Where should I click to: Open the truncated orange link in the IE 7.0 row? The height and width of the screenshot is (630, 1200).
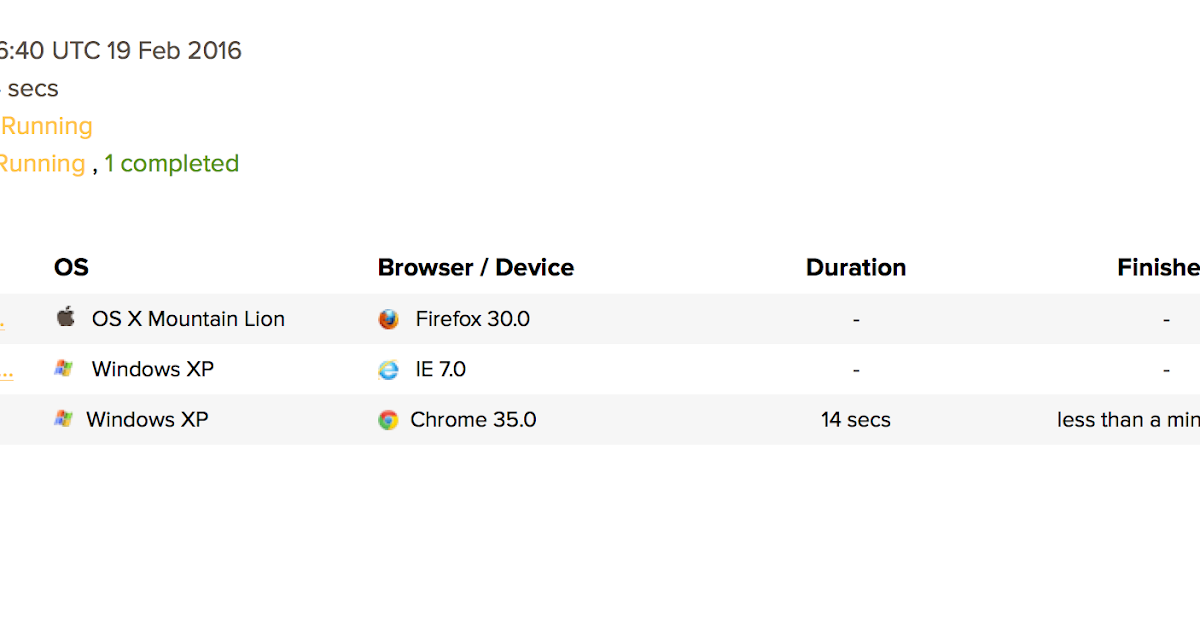6,372
